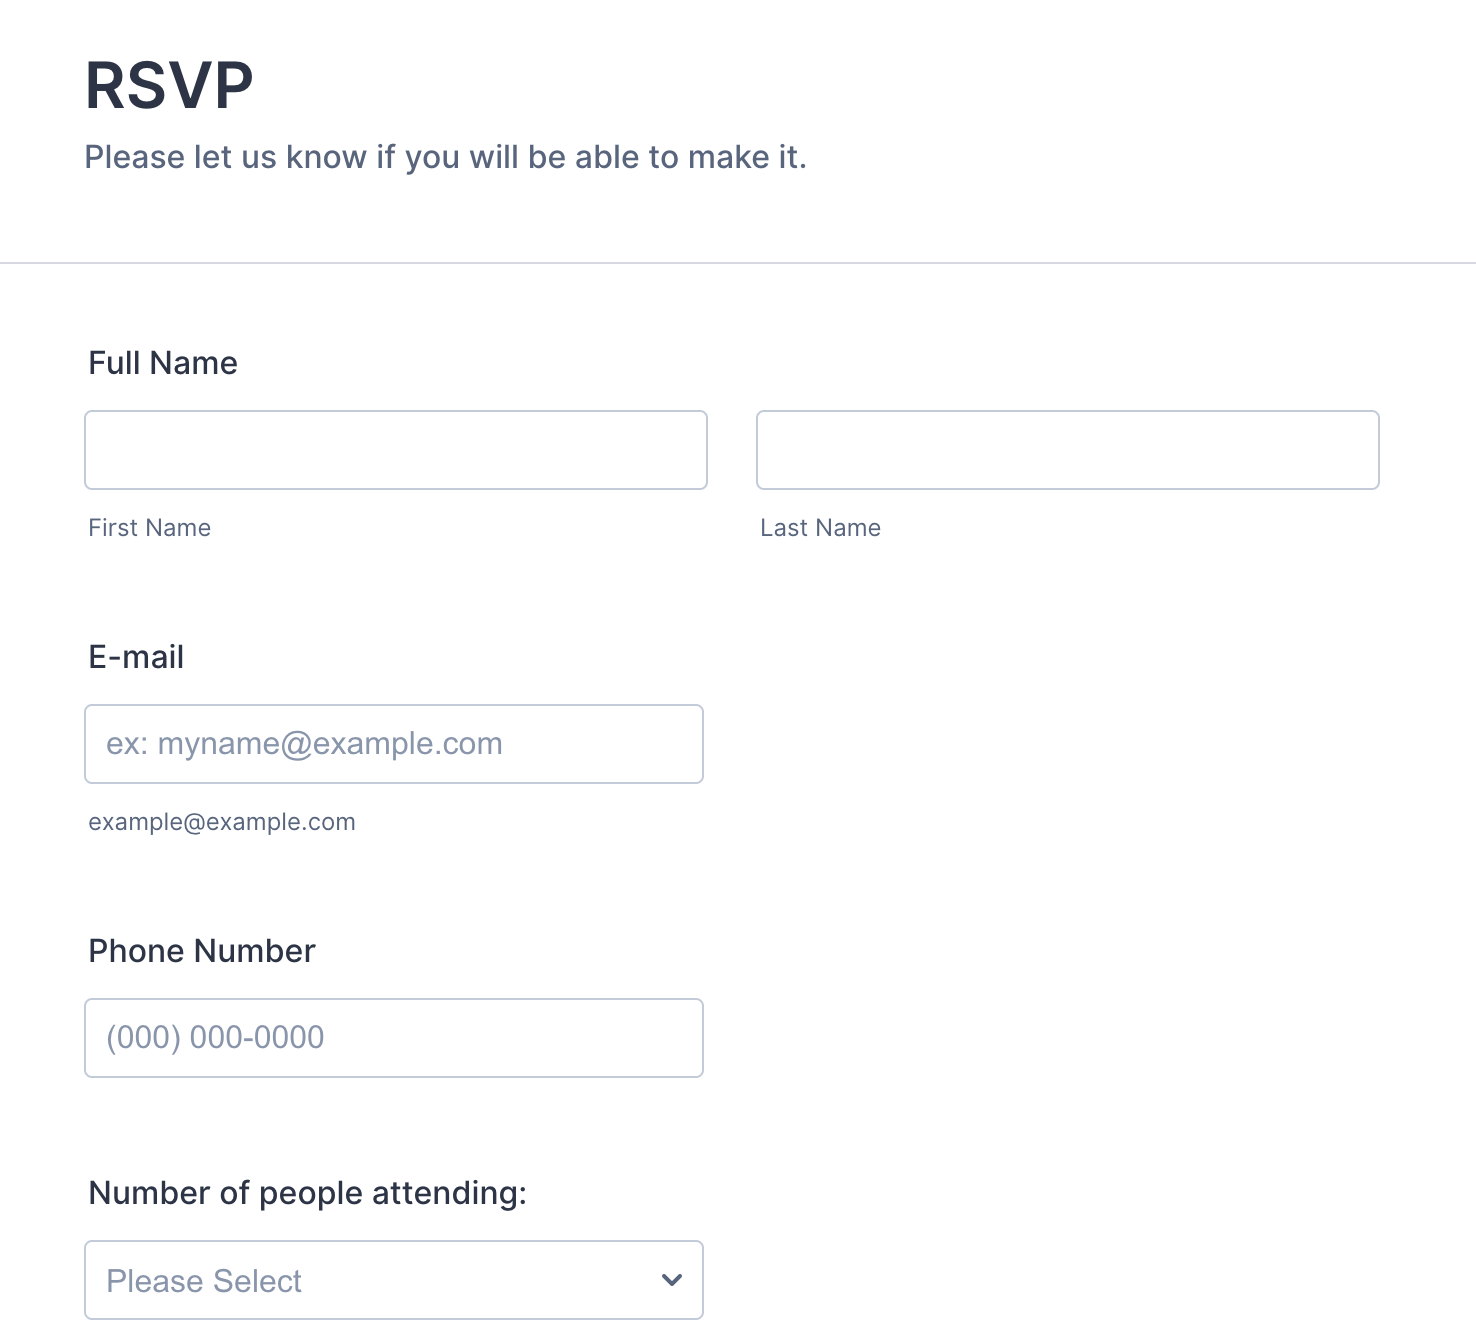The width and height of the screenshot is (1476, 1340).
Task: Click the (000) 000-0000 placeholder text
Action: pos(215,1038)
